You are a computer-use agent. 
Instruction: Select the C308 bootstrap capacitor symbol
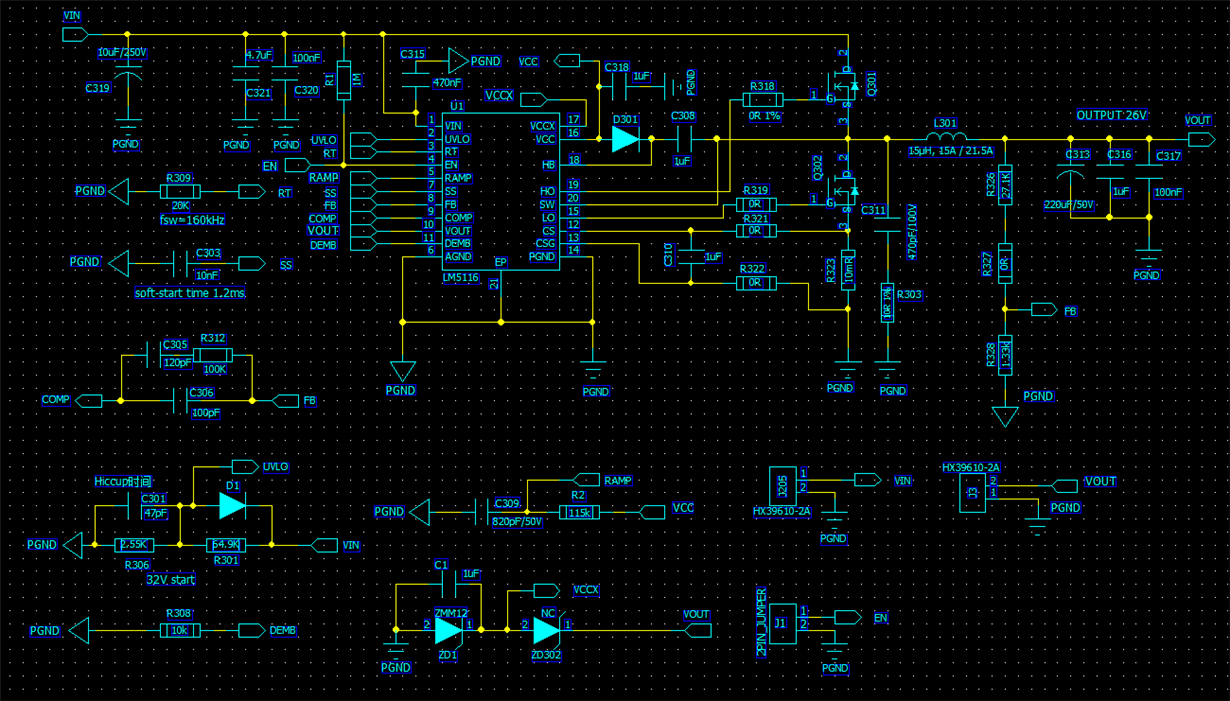(683, 139)
